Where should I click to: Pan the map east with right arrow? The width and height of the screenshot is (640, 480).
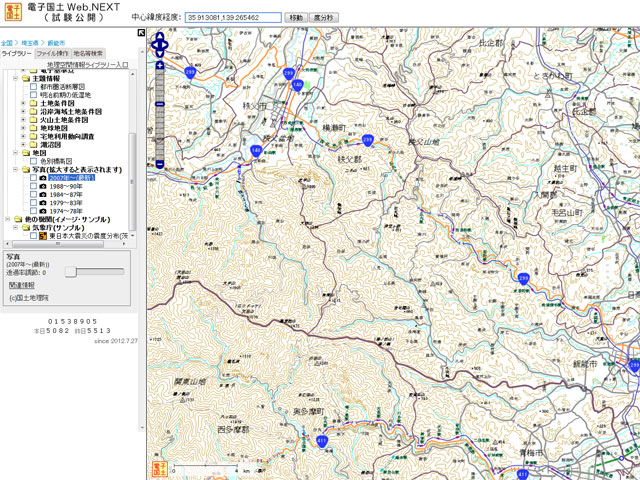click(168, 47)
